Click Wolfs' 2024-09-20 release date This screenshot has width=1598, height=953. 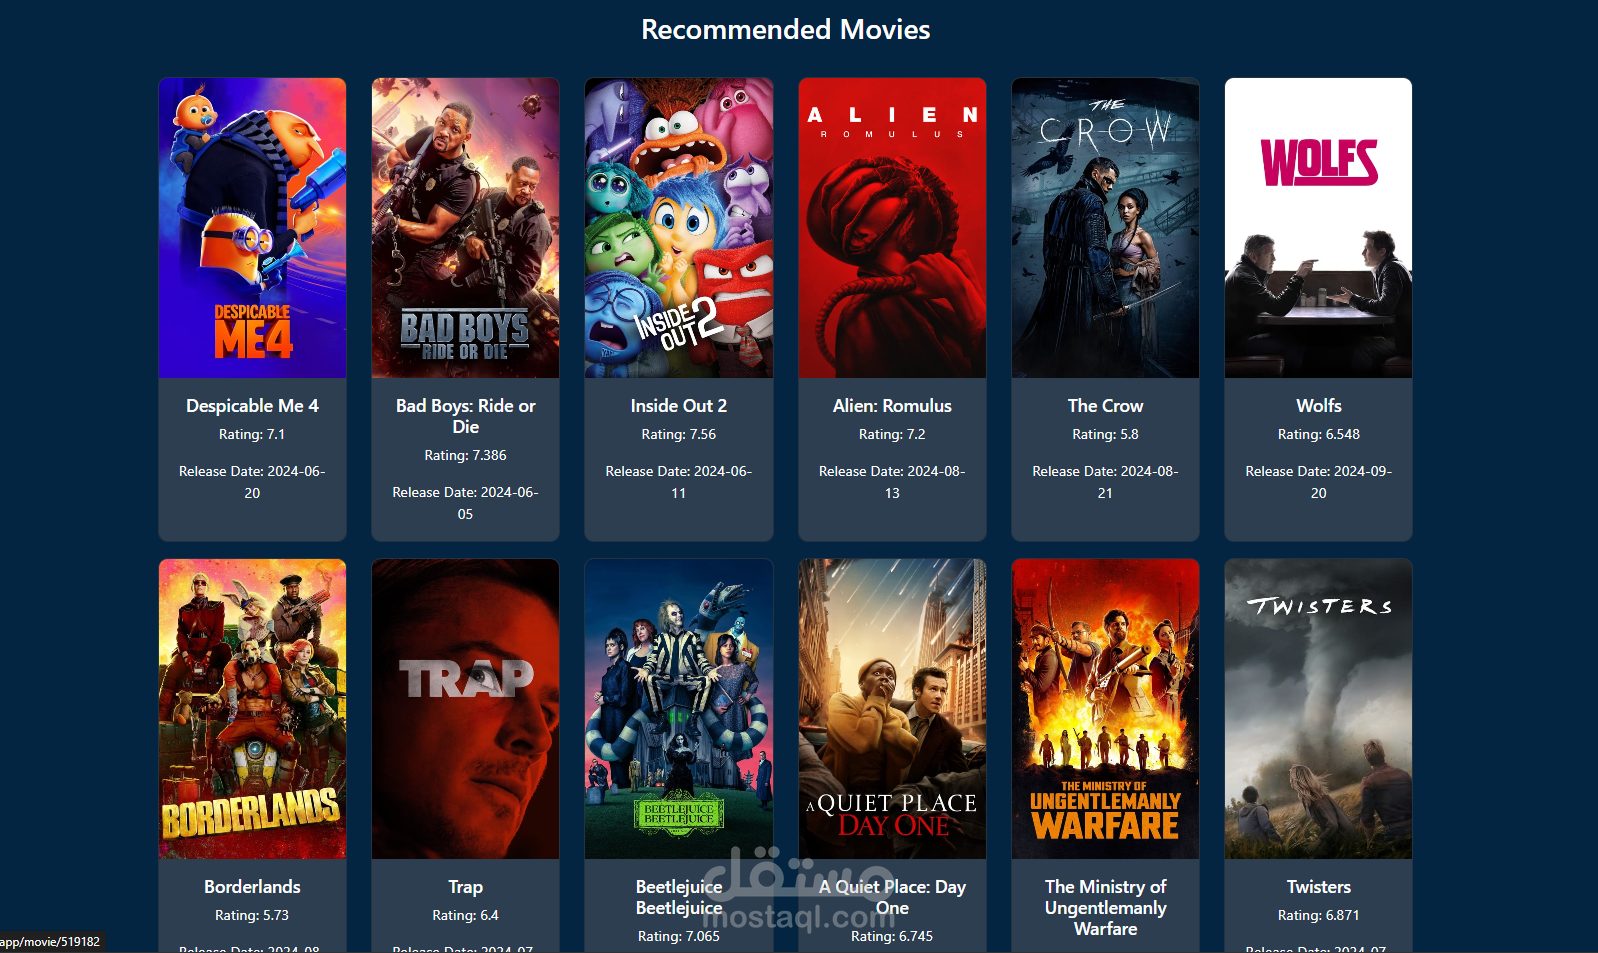[x=1318, y=482]
